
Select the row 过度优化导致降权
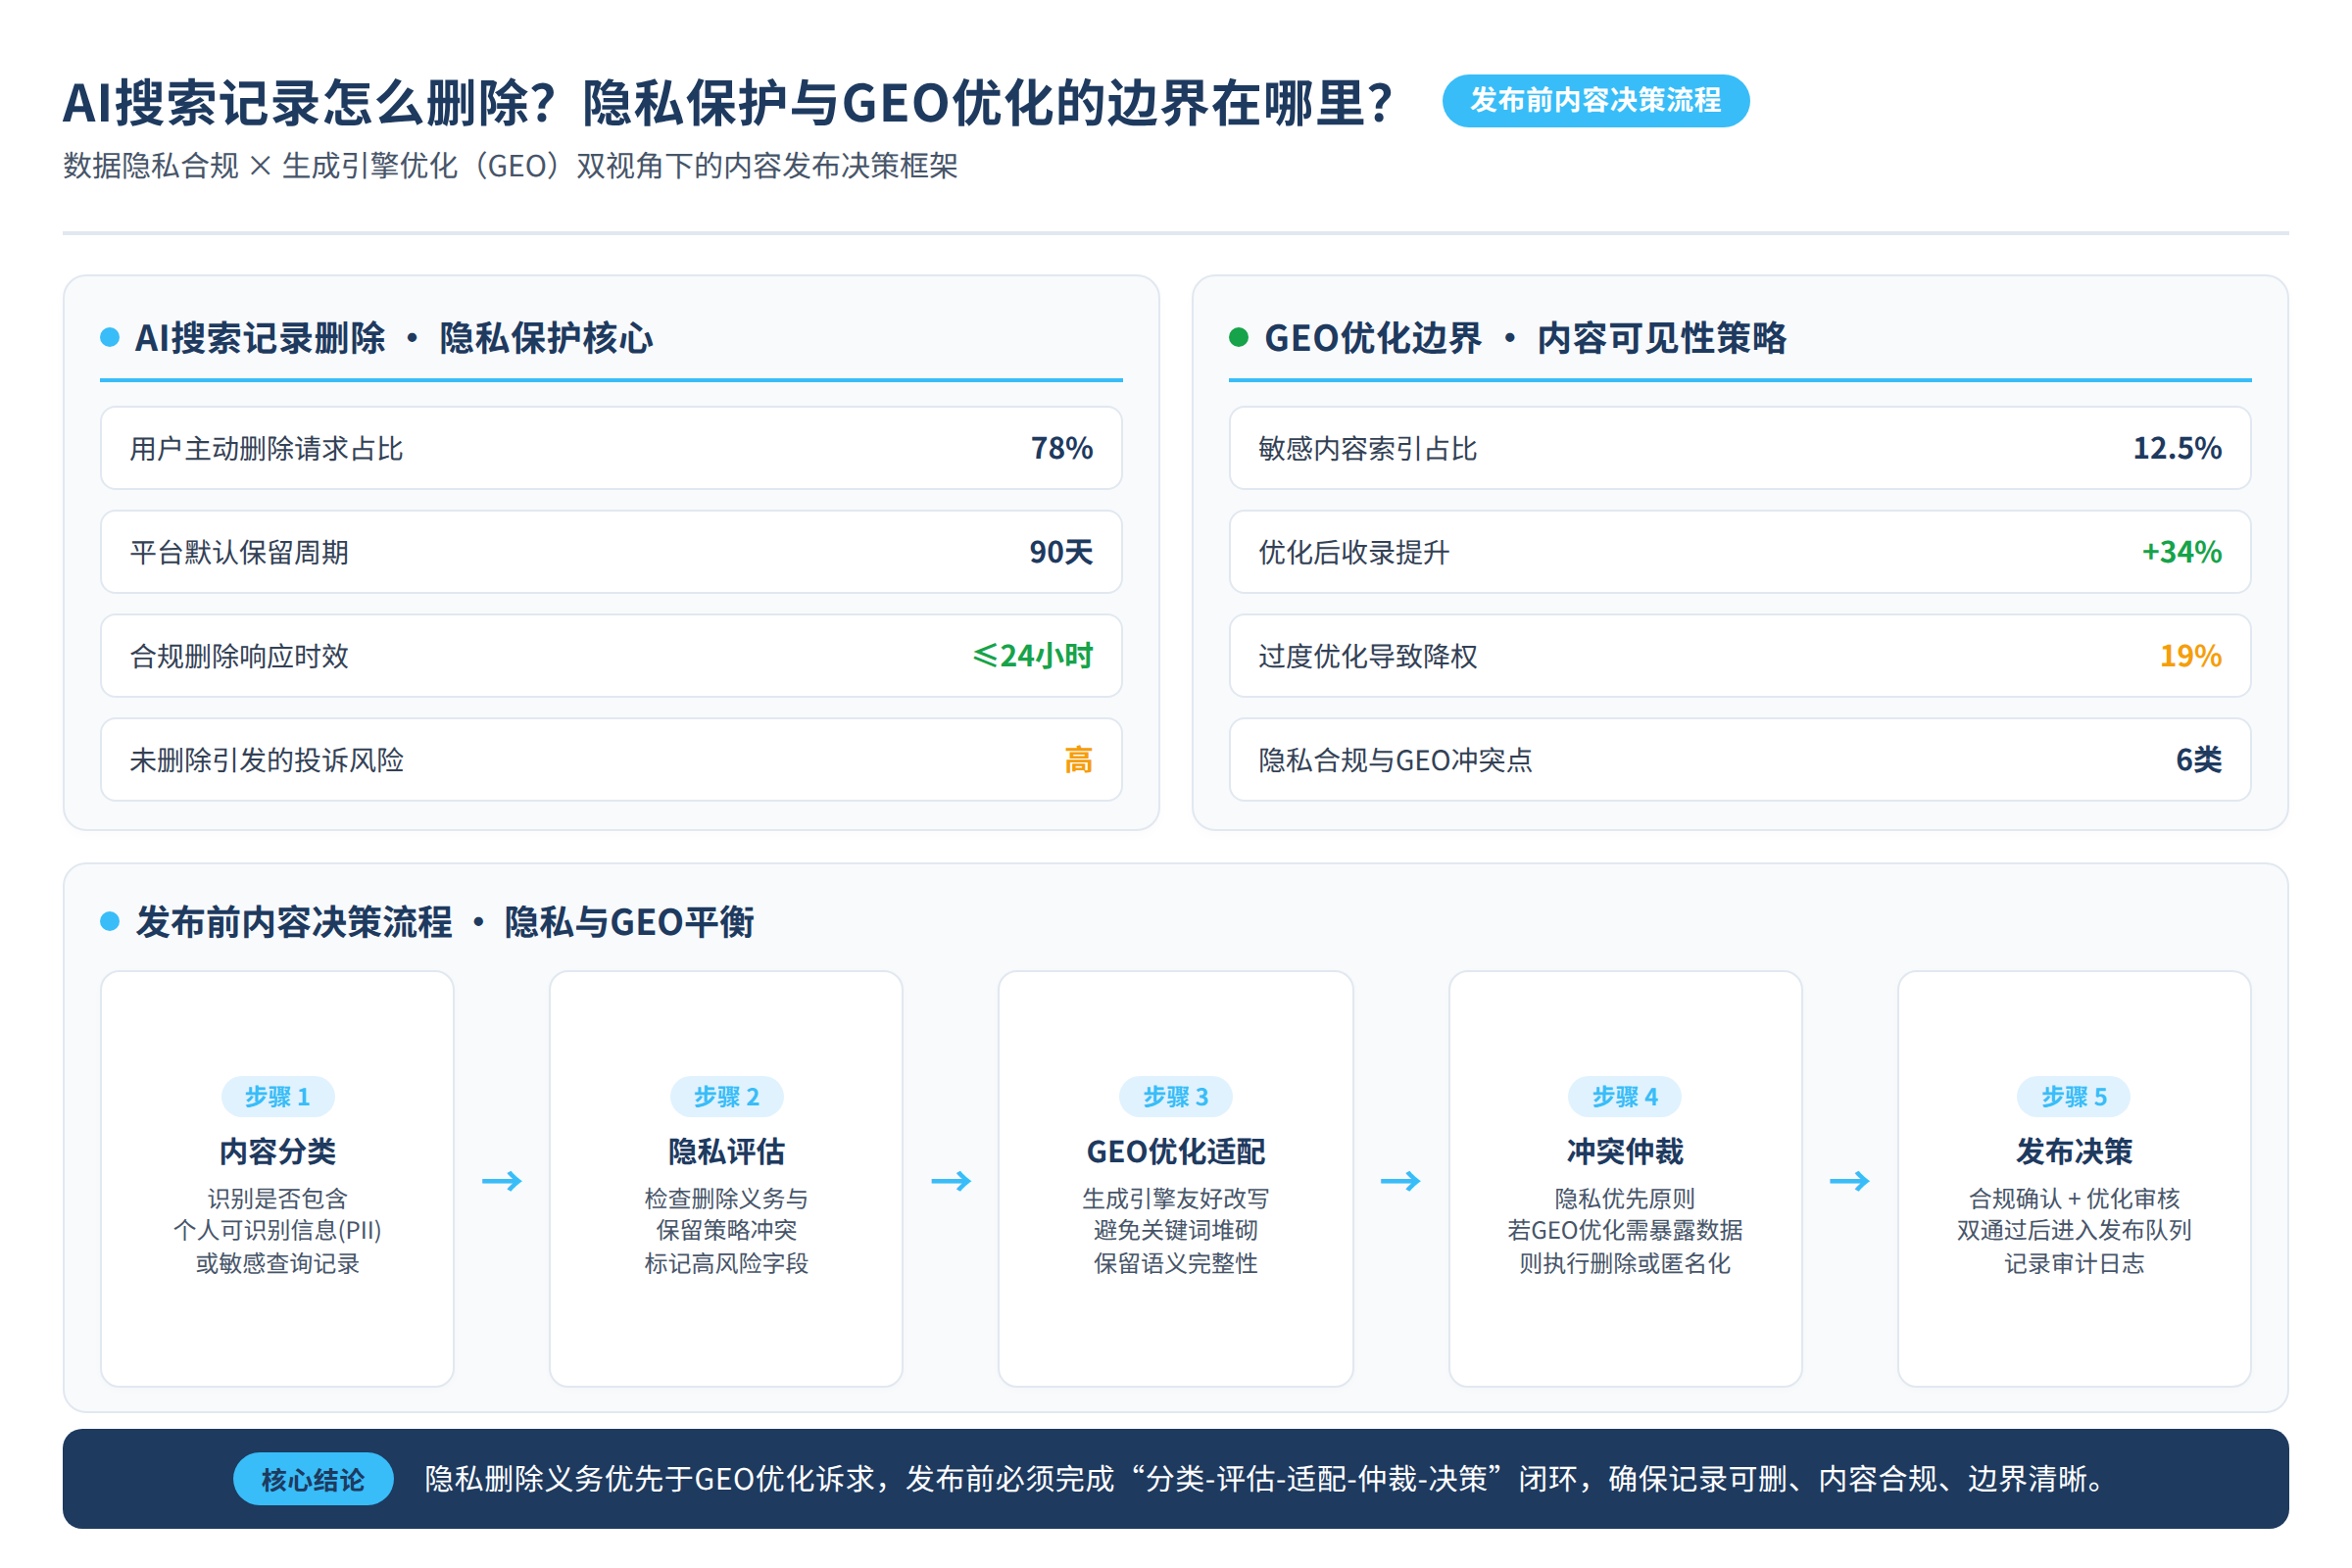[1740, 656]
